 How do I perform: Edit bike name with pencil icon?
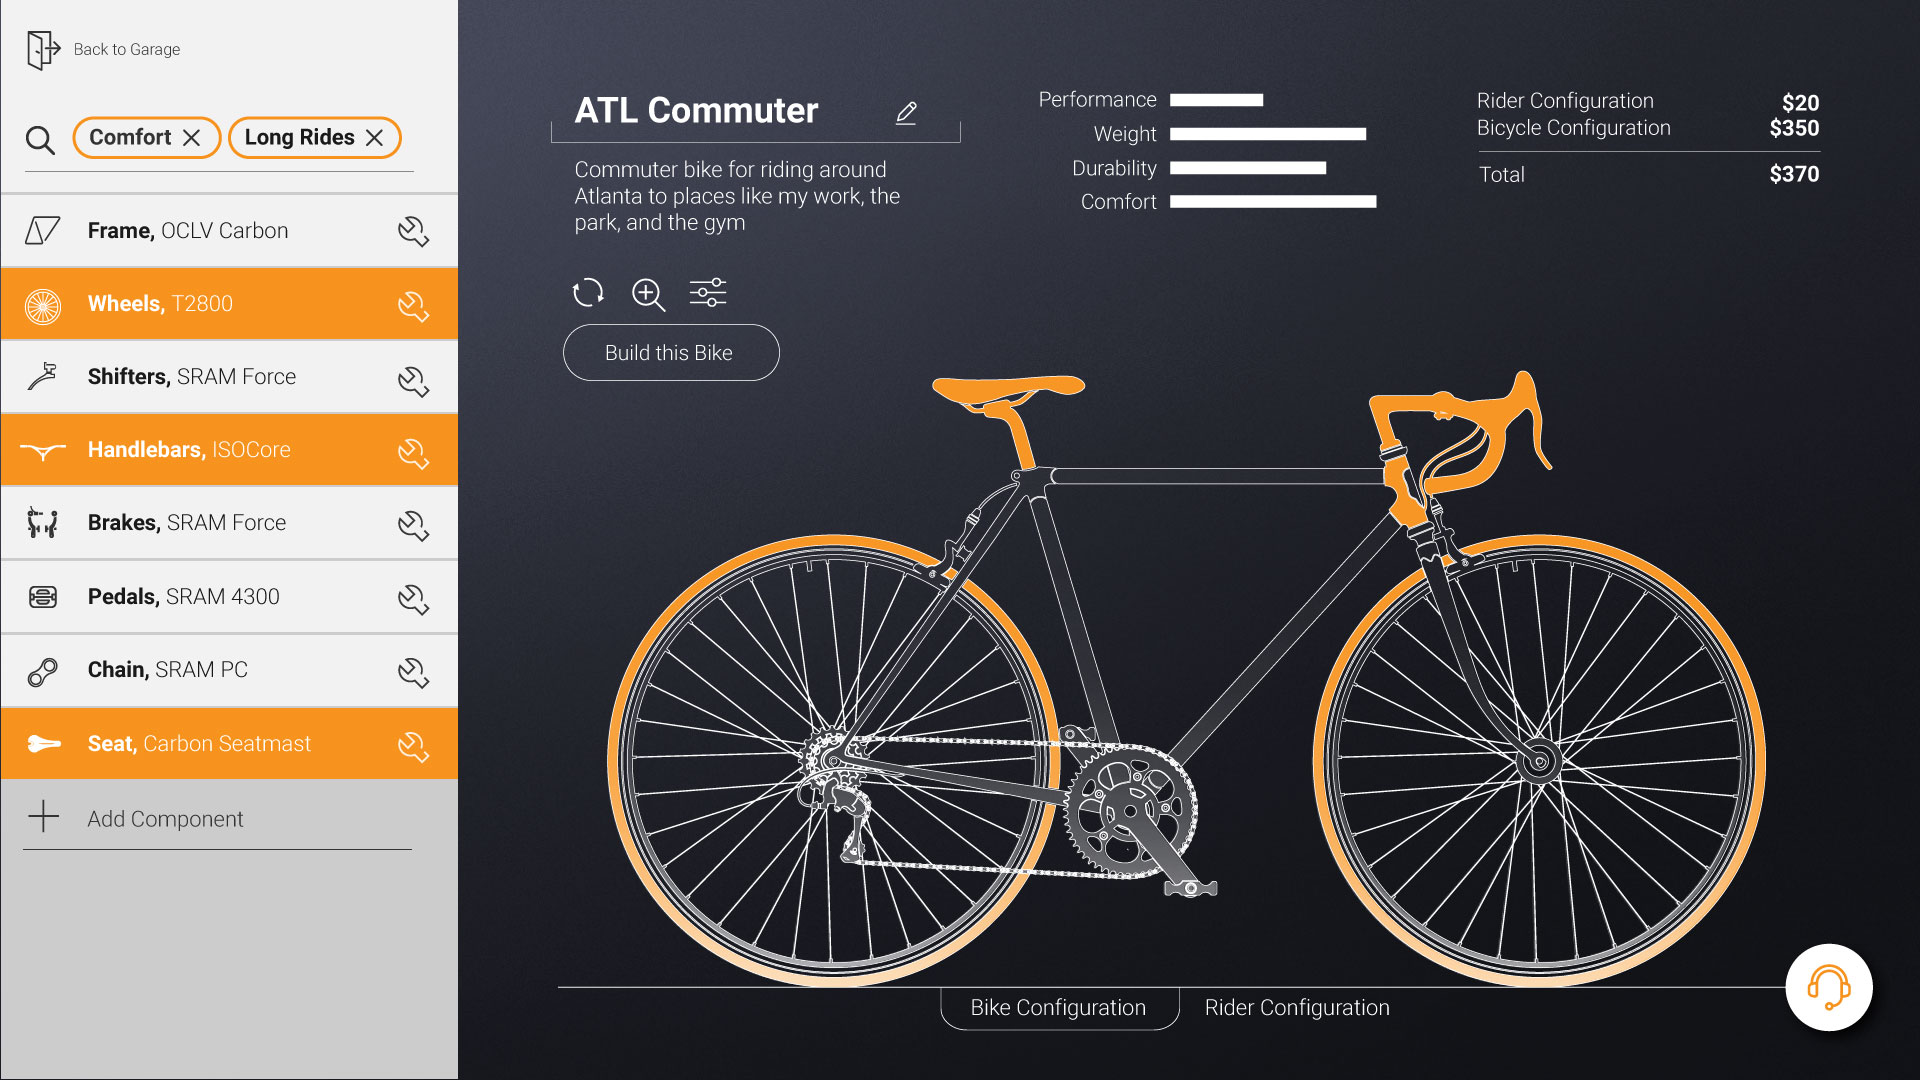click(x=906, y=113)
